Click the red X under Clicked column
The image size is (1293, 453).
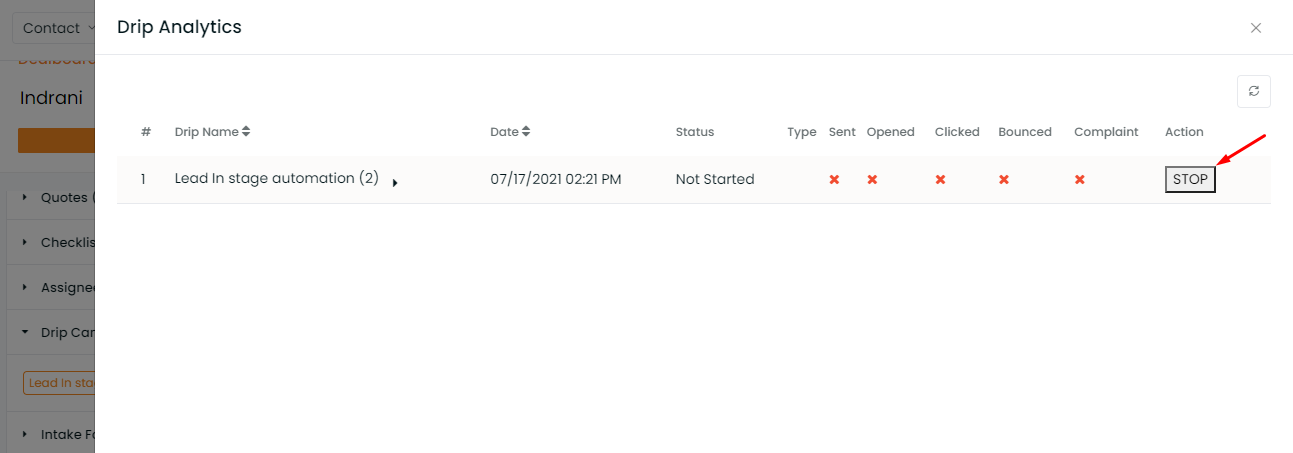click(x=940, y=180)
